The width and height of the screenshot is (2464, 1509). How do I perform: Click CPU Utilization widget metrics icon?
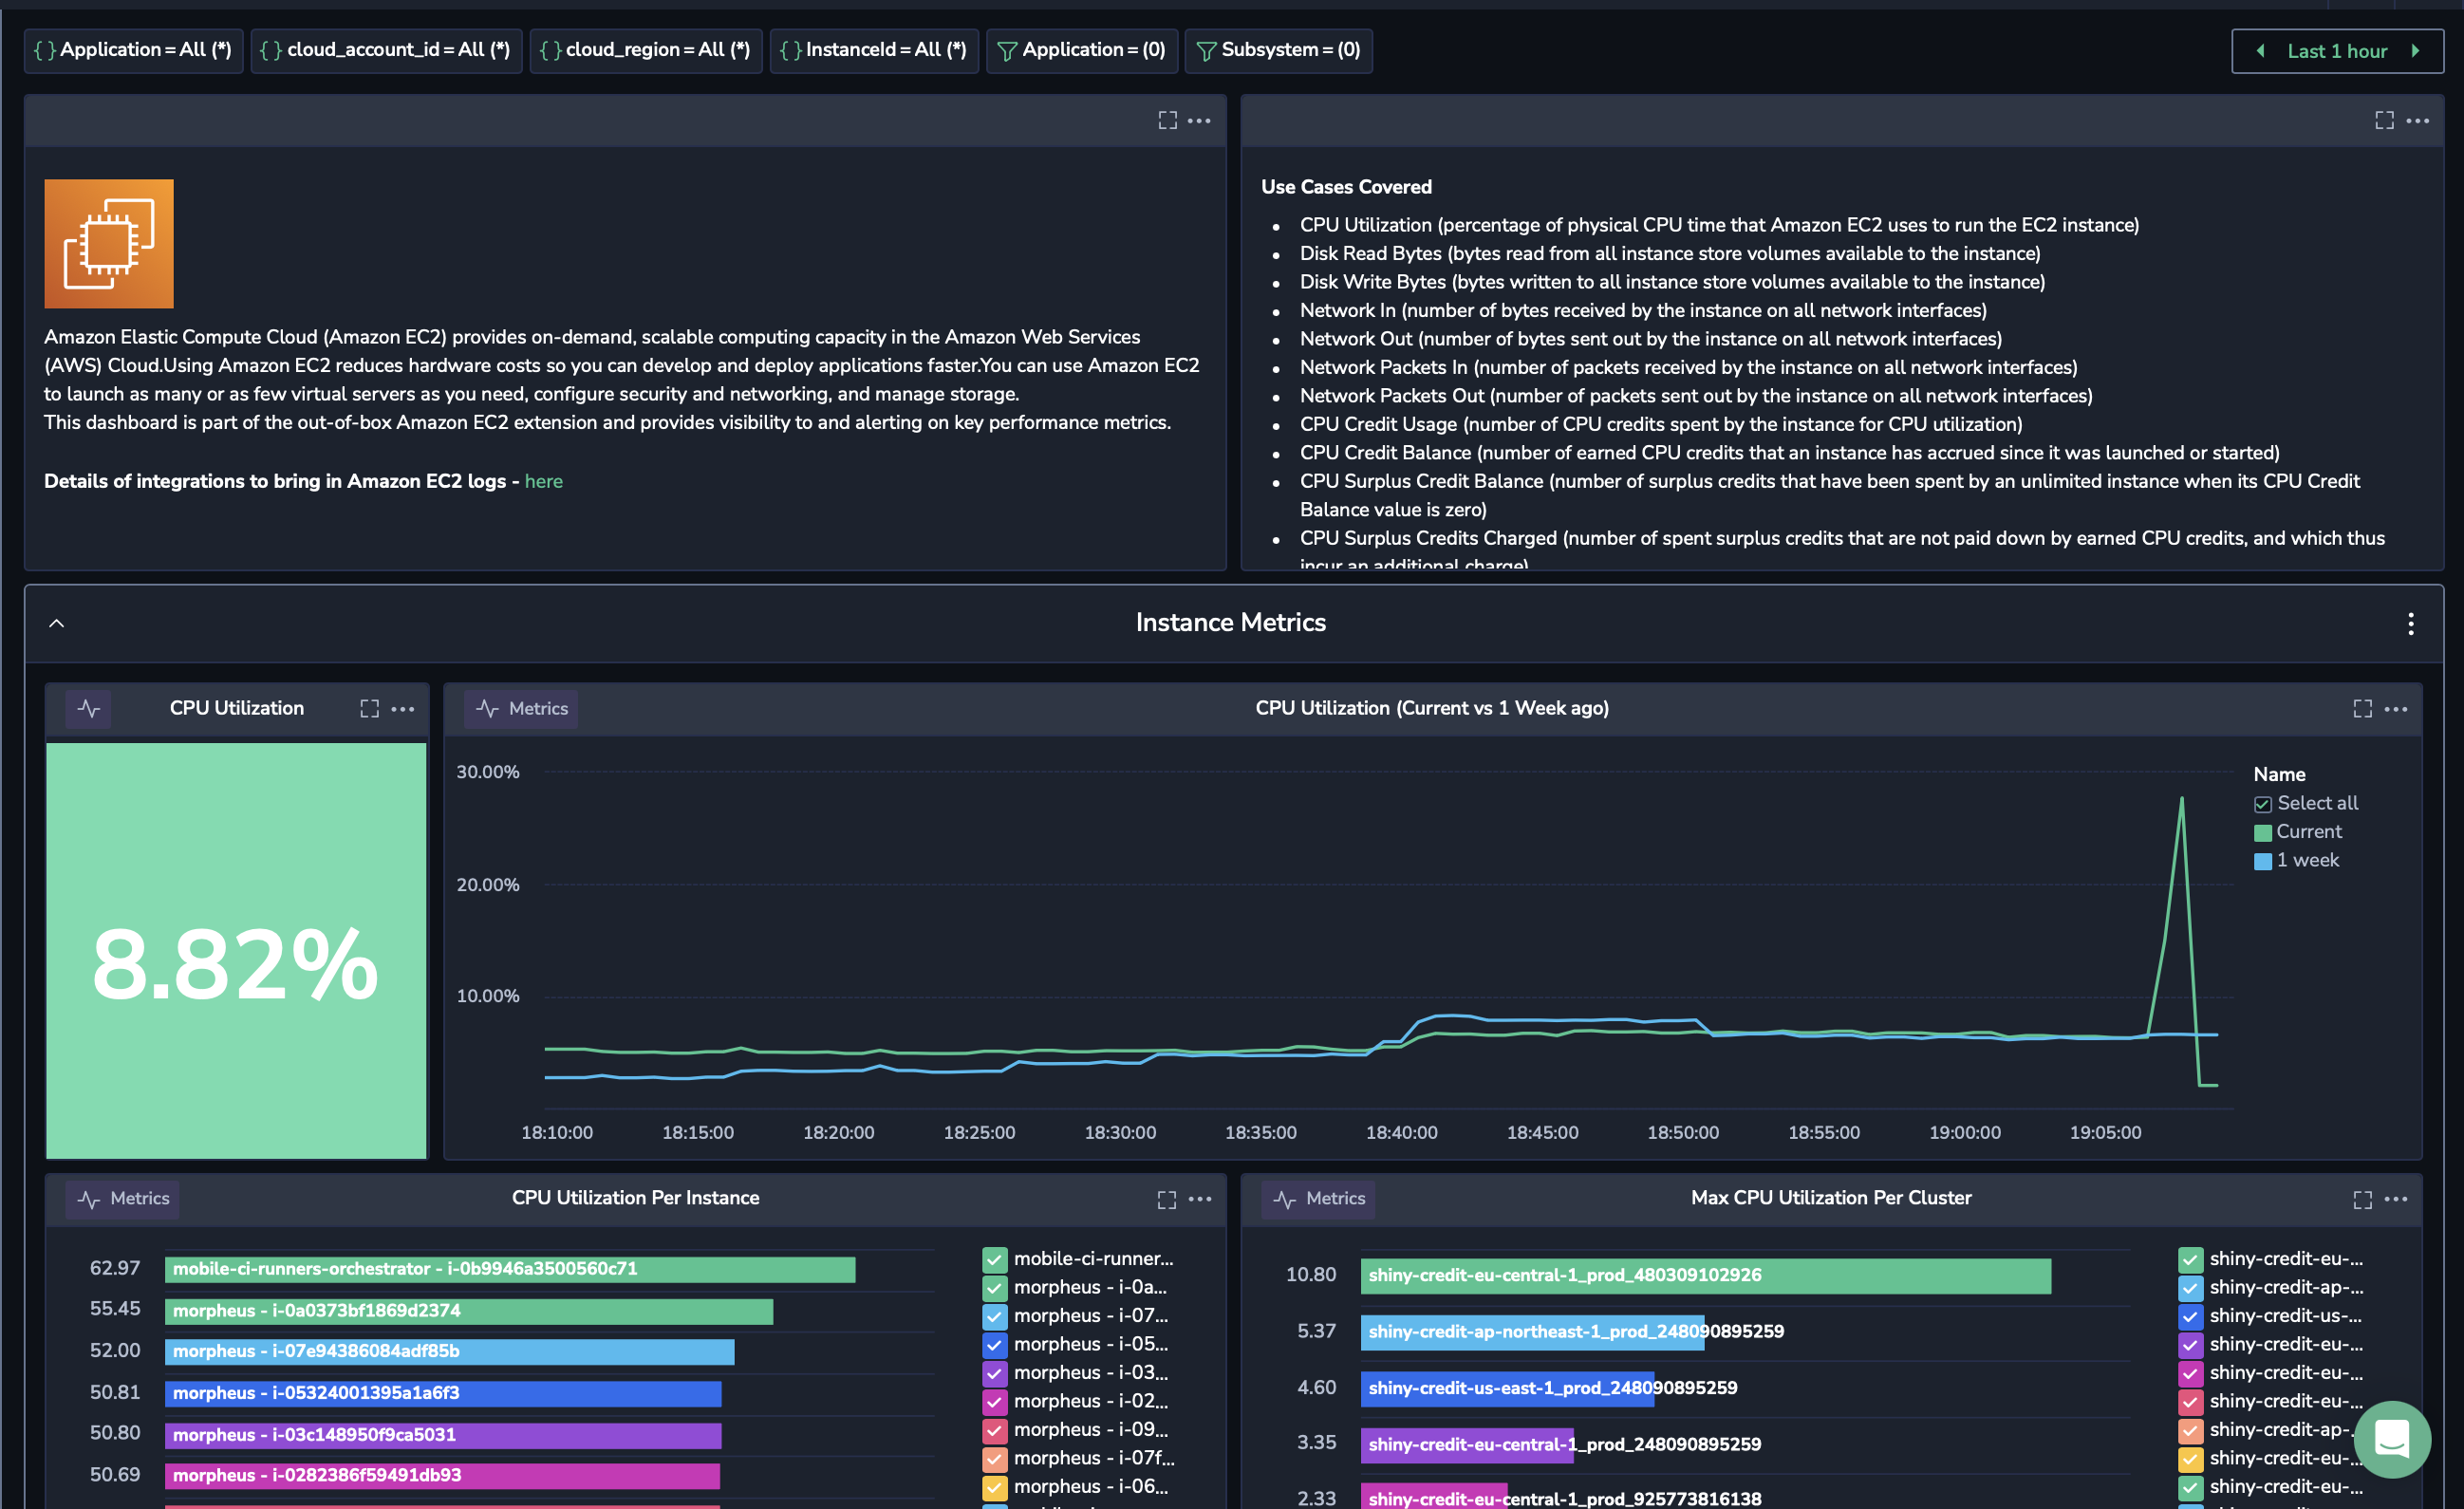coord(89,708)
